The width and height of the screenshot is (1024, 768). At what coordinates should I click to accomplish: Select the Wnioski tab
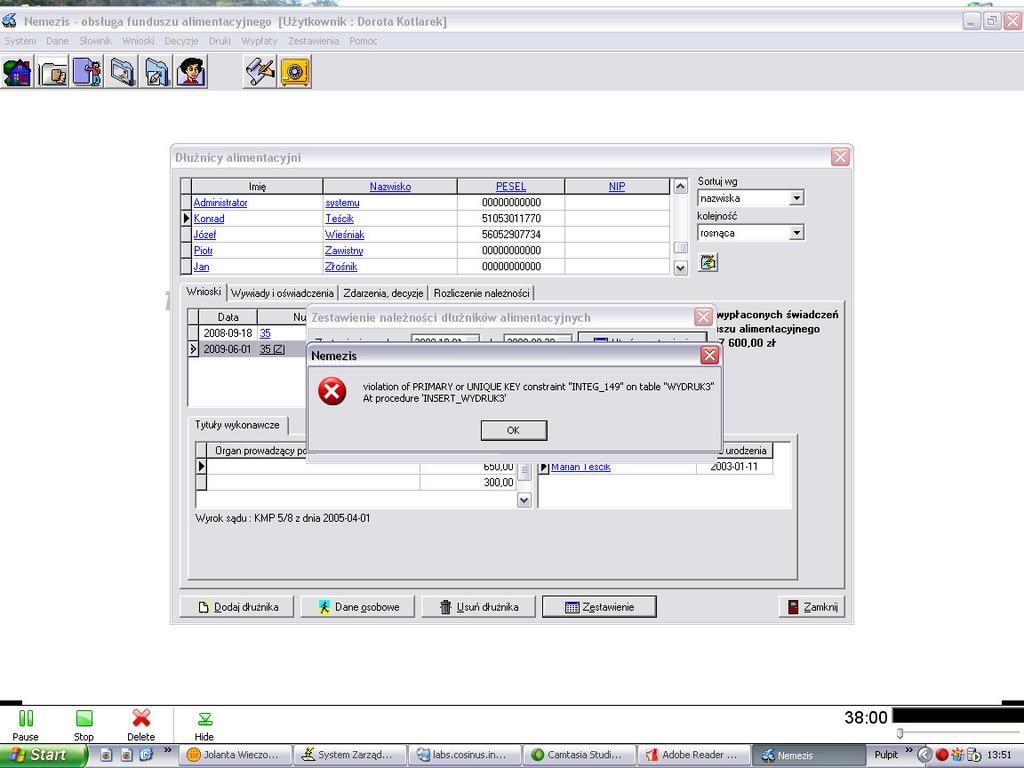(x=204, y=291)
